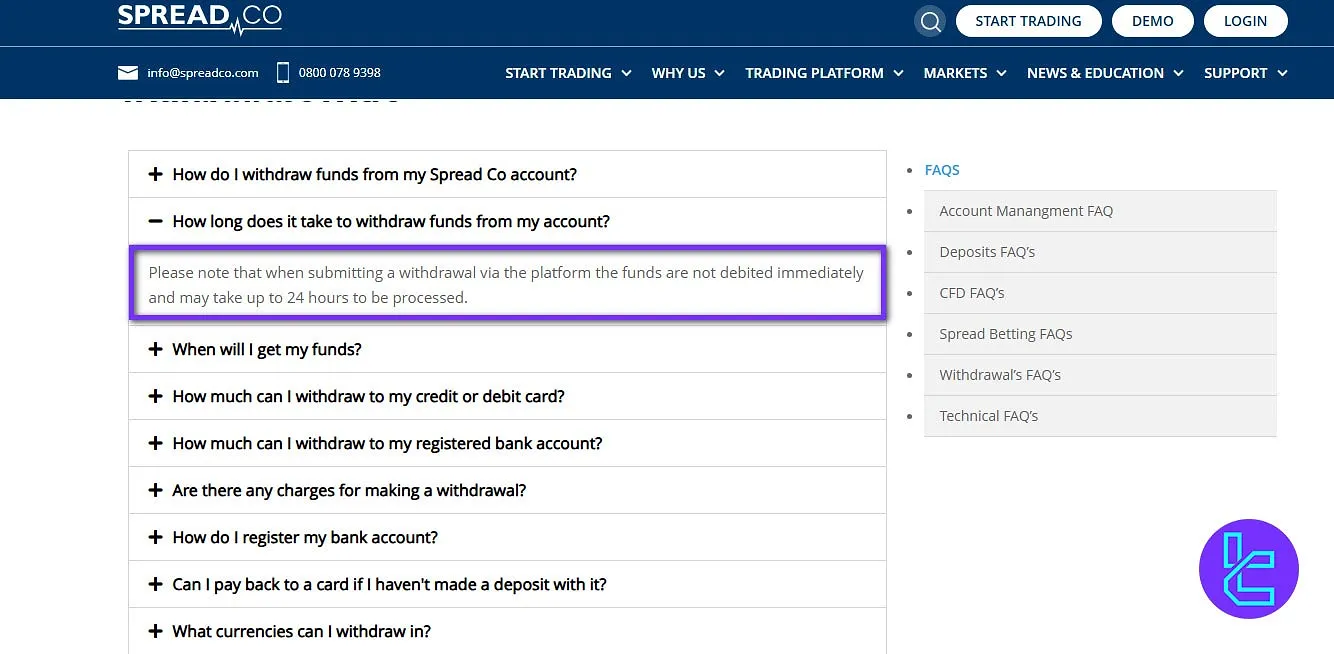Click the DEMO button
Viewport: 1334px width, 654px height.
pyautogui.click(x=1152, y=20)
